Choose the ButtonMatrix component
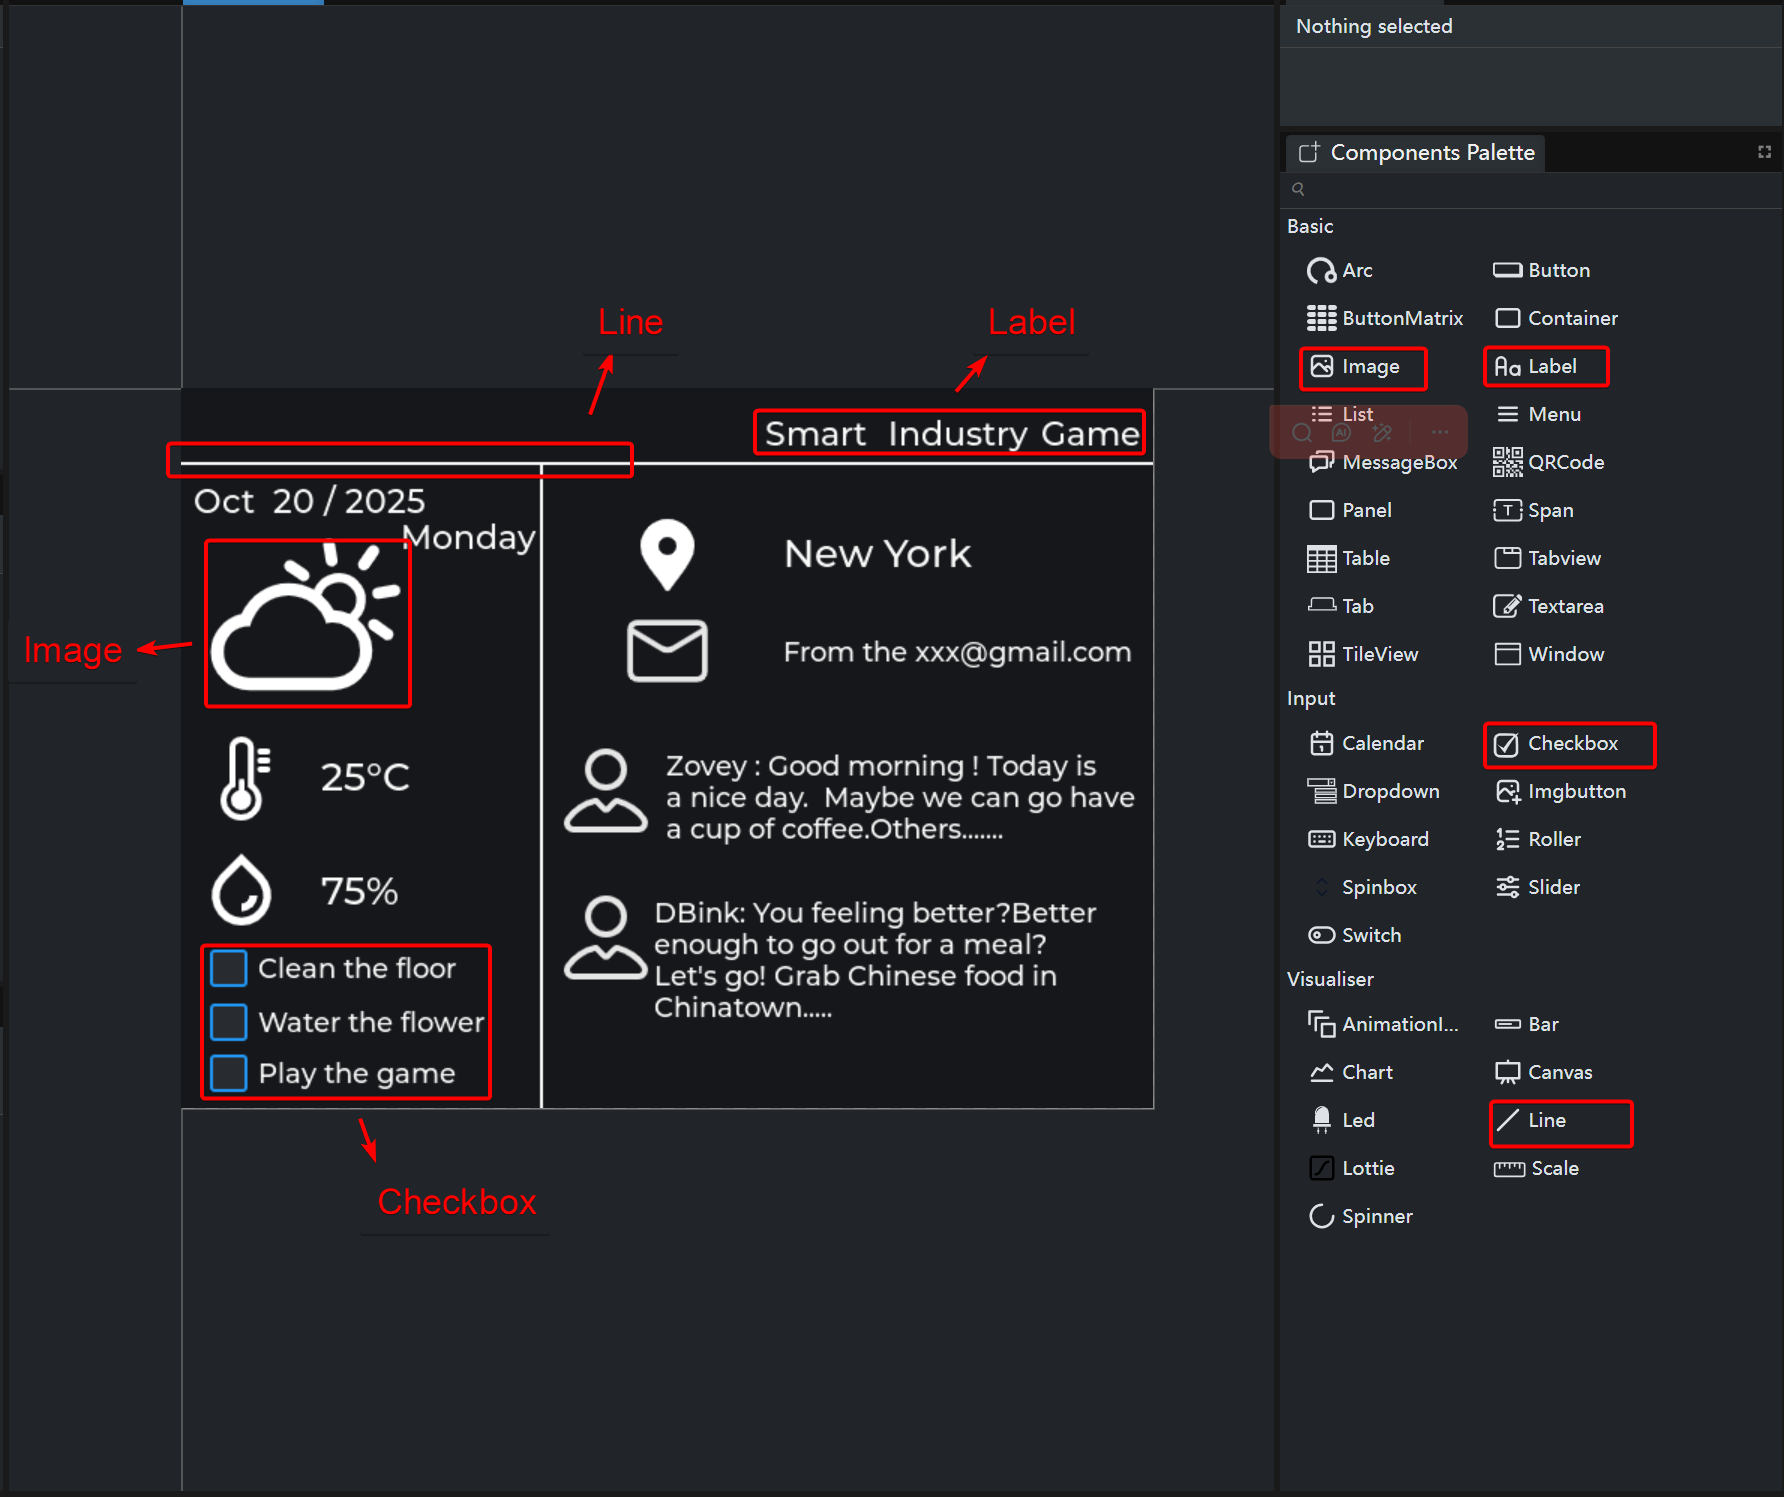Image resolution: width=1784 pixels, height=1497 pixels. pos(1384,319)
